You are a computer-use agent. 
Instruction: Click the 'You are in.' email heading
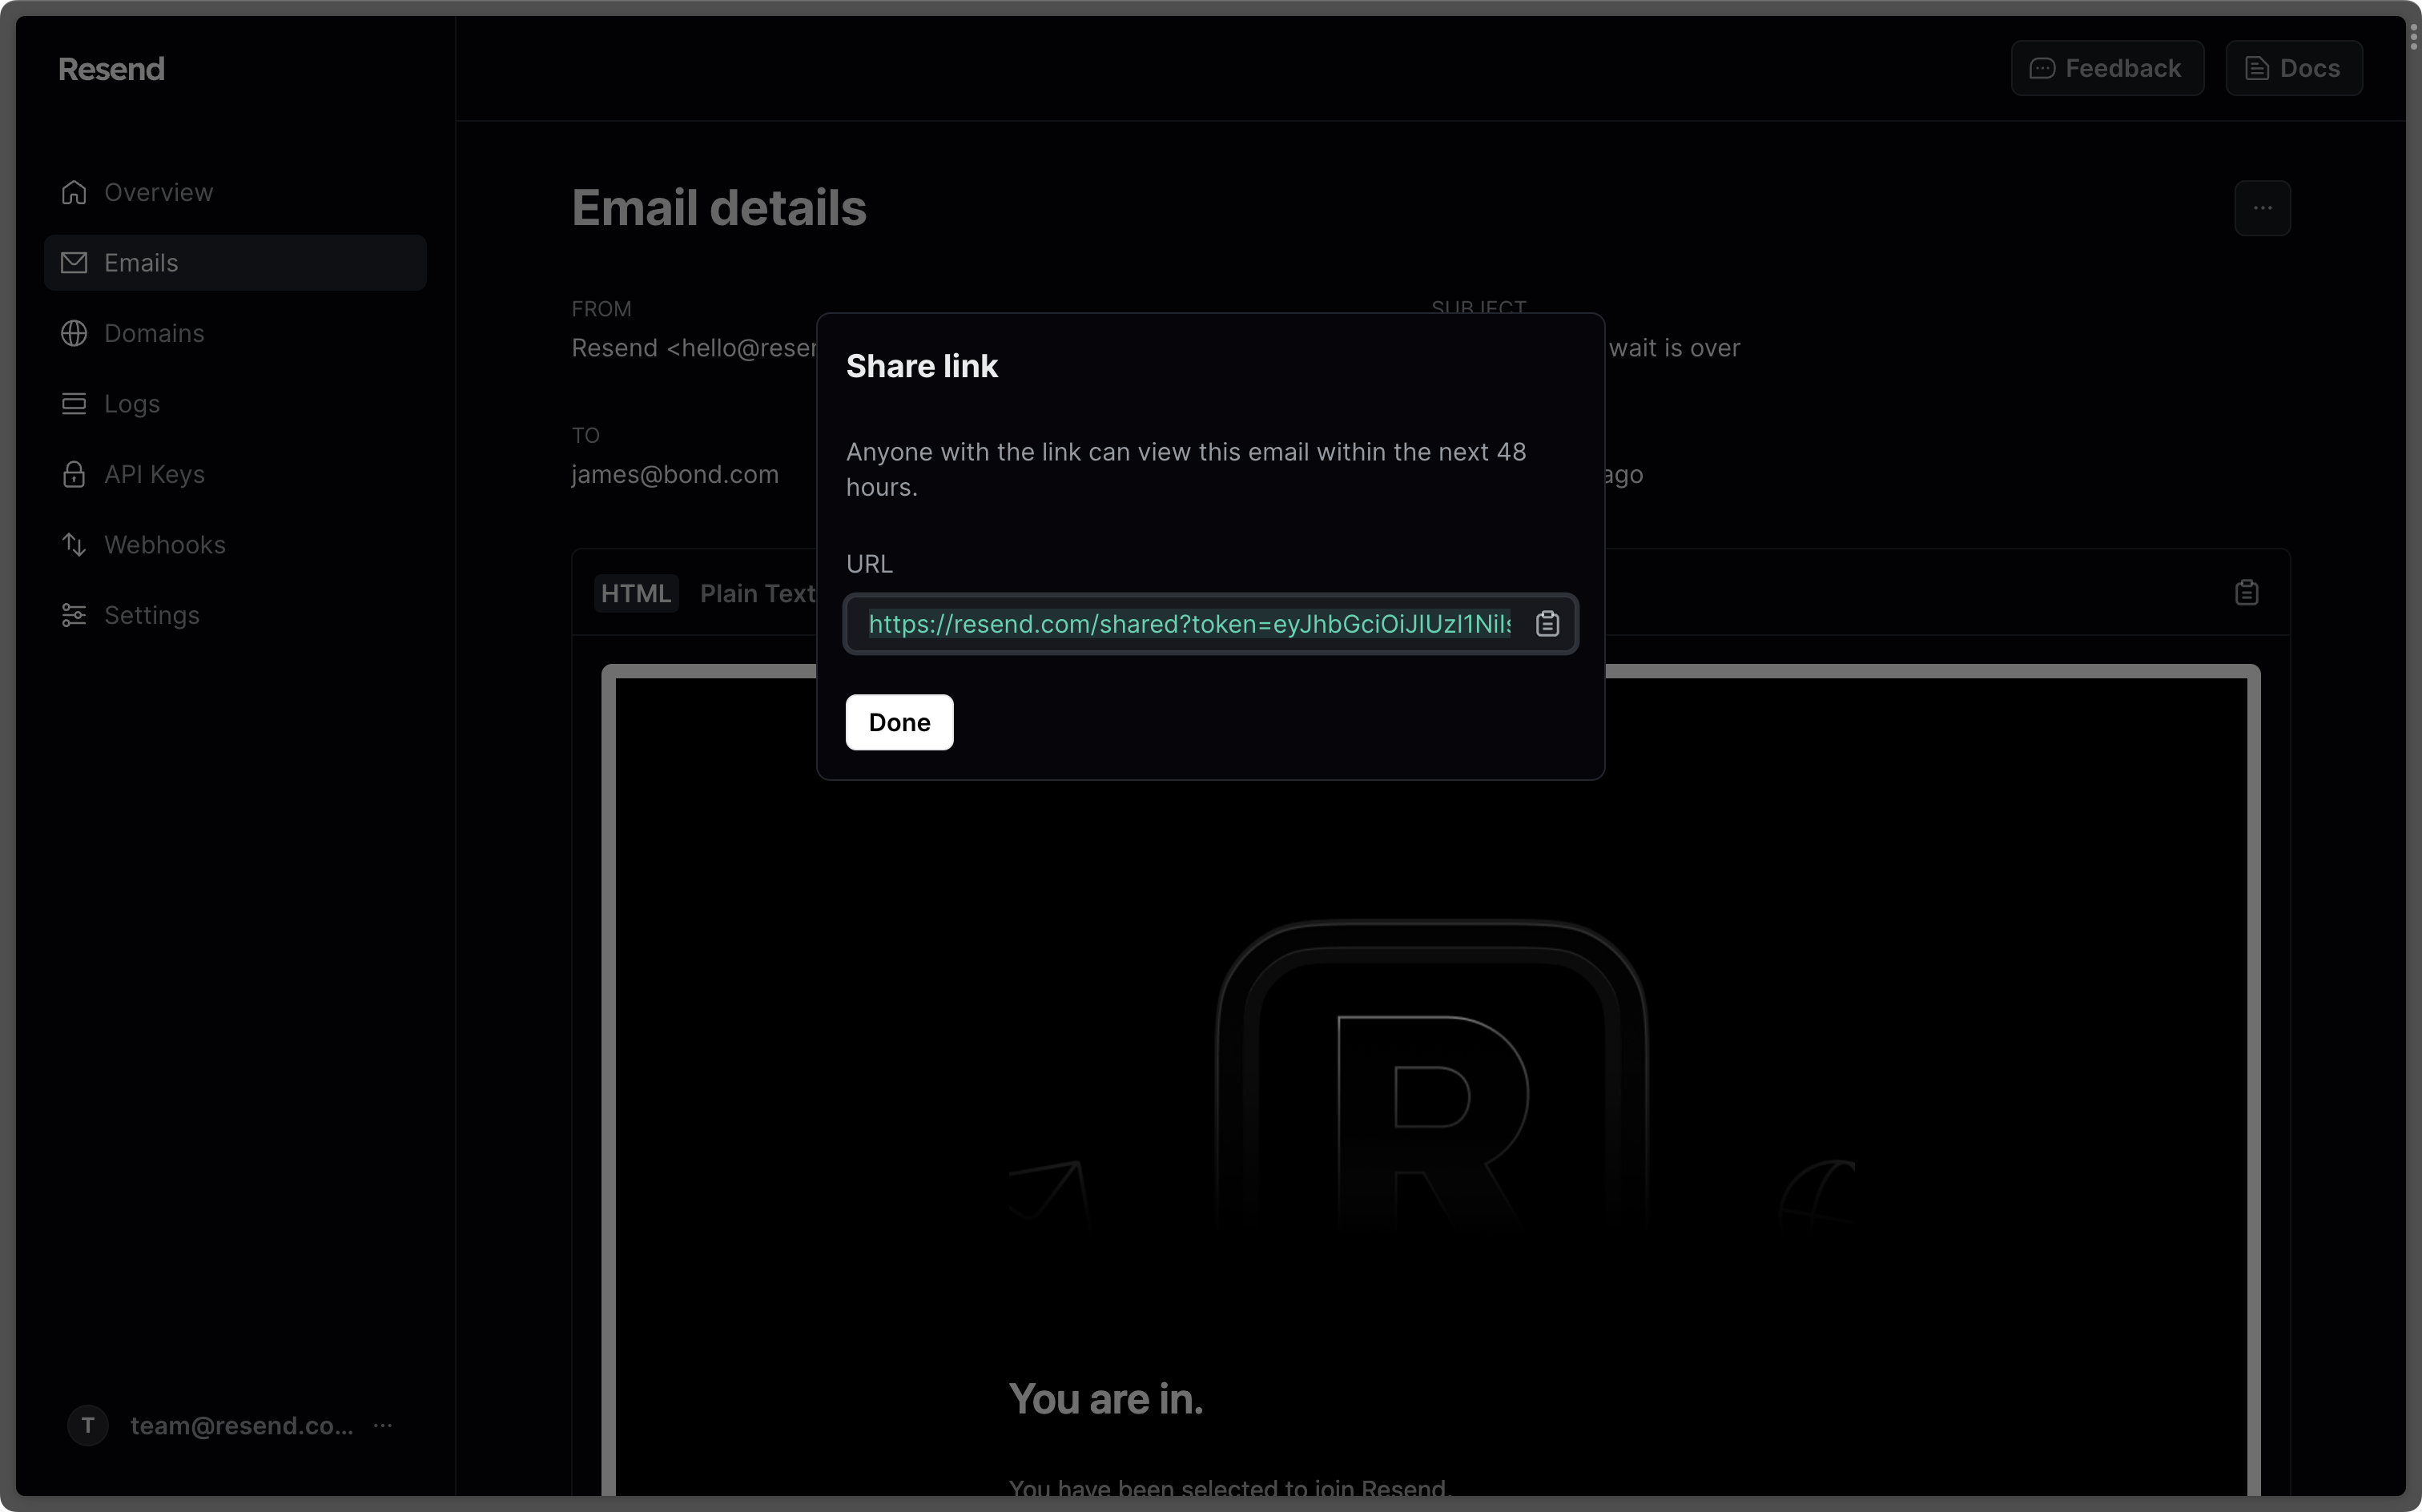[1106, 1399]
